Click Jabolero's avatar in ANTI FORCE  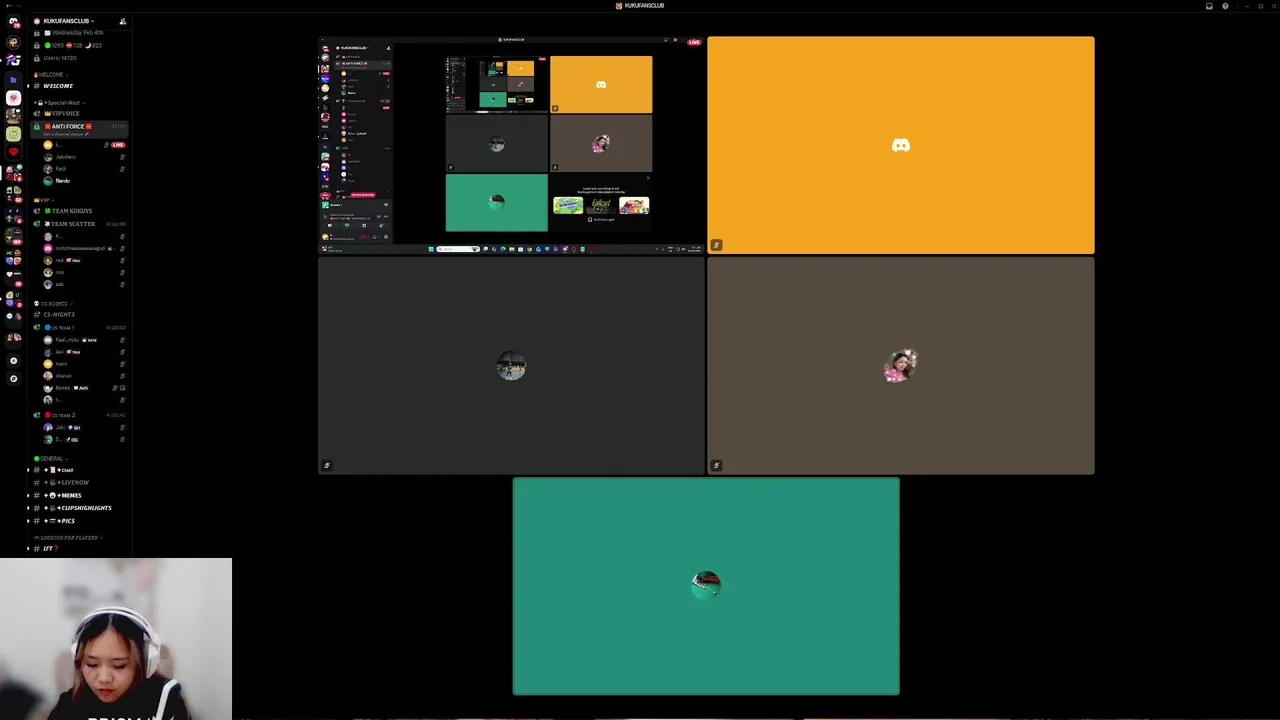click(x=48, y=157)
